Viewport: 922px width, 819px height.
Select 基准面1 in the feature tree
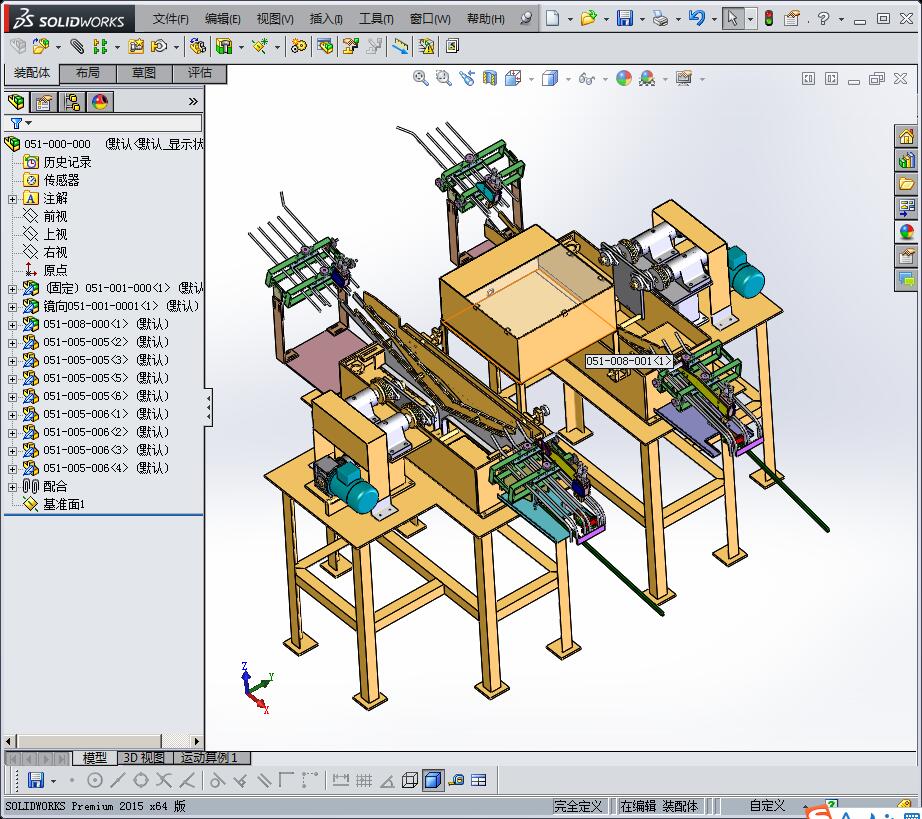coord(64,504)
